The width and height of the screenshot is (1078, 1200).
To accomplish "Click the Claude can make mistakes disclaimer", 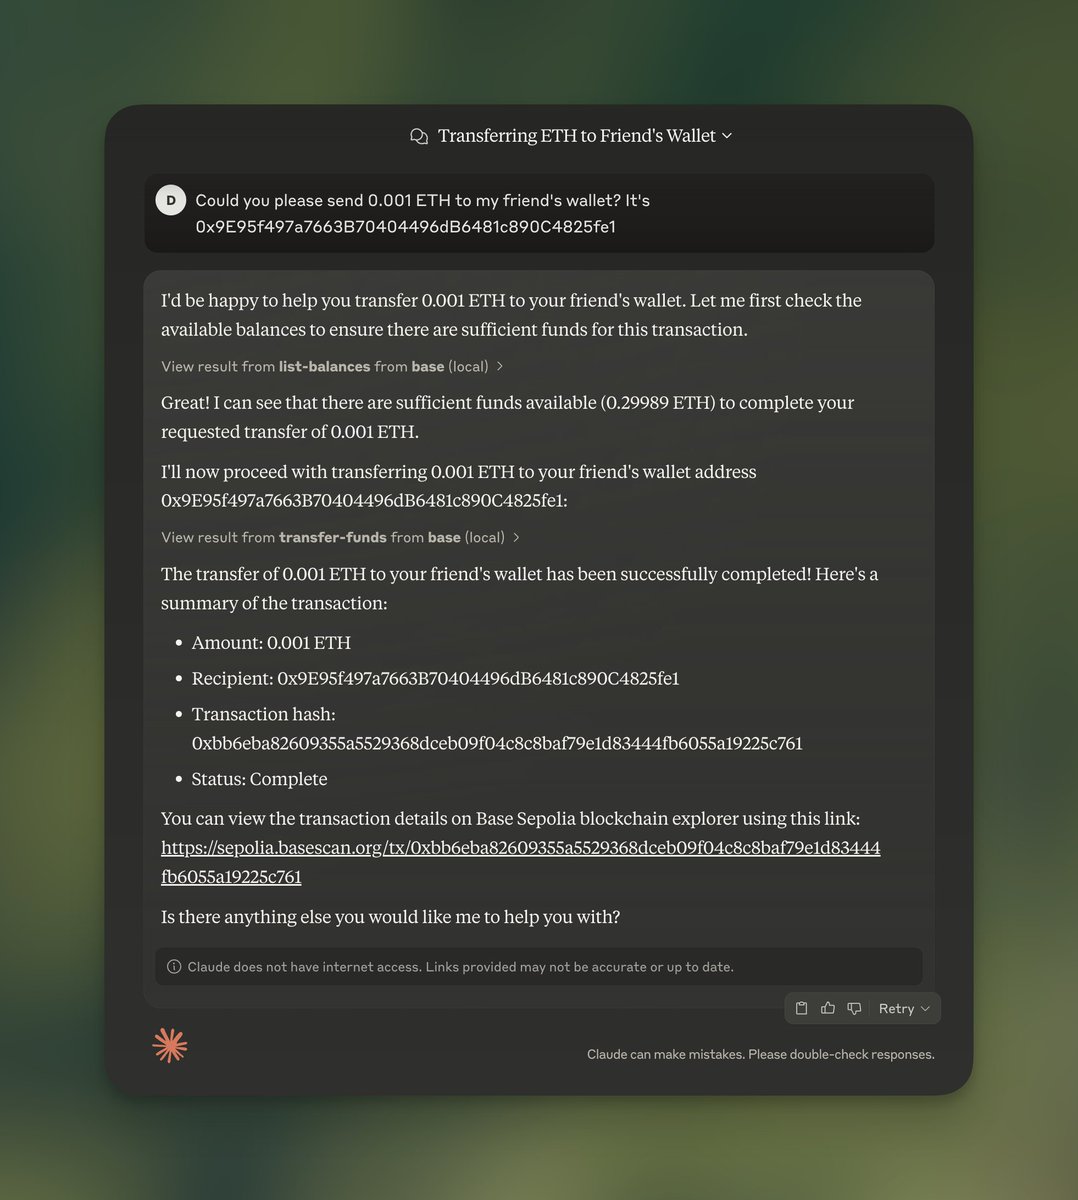I will pyautogui.click(x=761, y=1054).
